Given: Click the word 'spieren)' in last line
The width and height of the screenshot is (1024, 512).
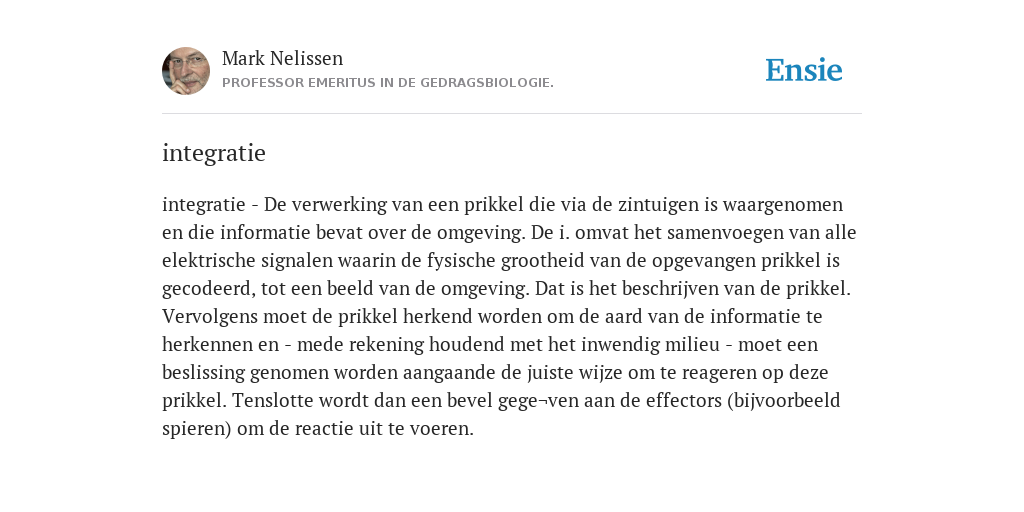Looking at the screenshot, I should (197, 429).
